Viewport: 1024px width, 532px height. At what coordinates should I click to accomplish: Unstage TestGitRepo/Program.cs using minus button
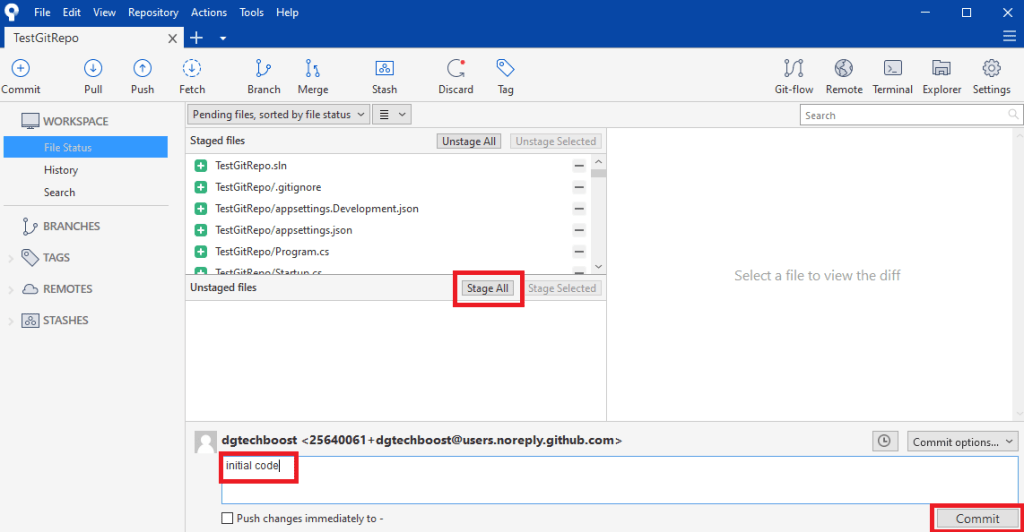click(x=579, y=252)
